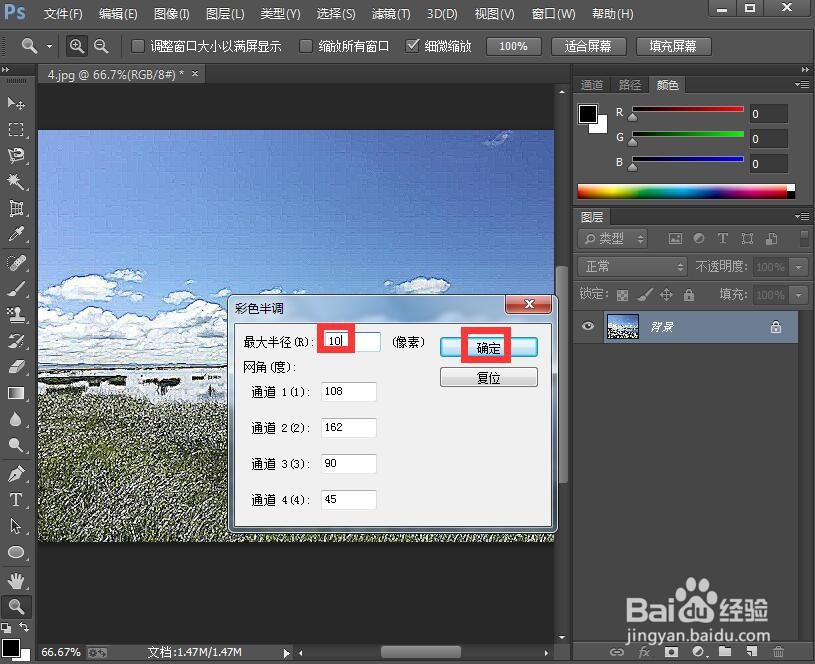The width and height of the screenshot is (815, 664).
Task: Open the 类型 filter dropdown in Layers panel
Action: click(x=612, y=238)
